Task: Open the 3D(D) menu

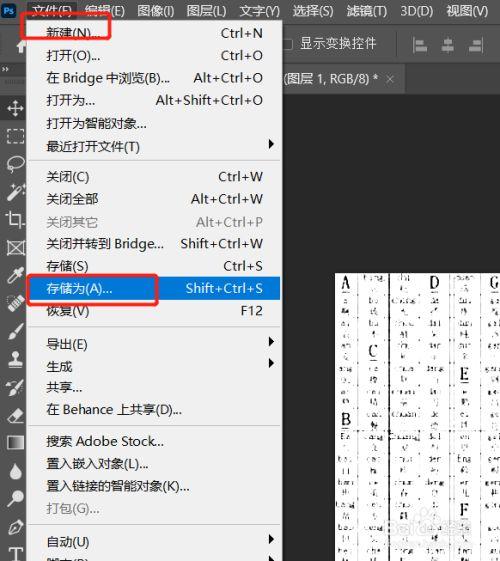Action: point(416,11)
